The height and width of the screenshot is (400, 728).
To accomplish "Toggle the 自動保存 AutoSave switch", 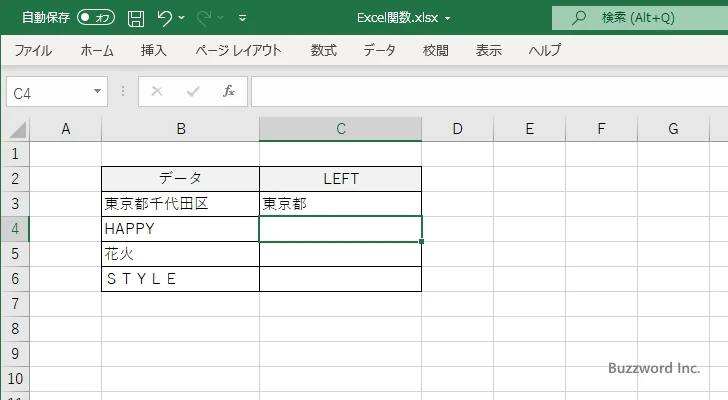I will (96, 18).
